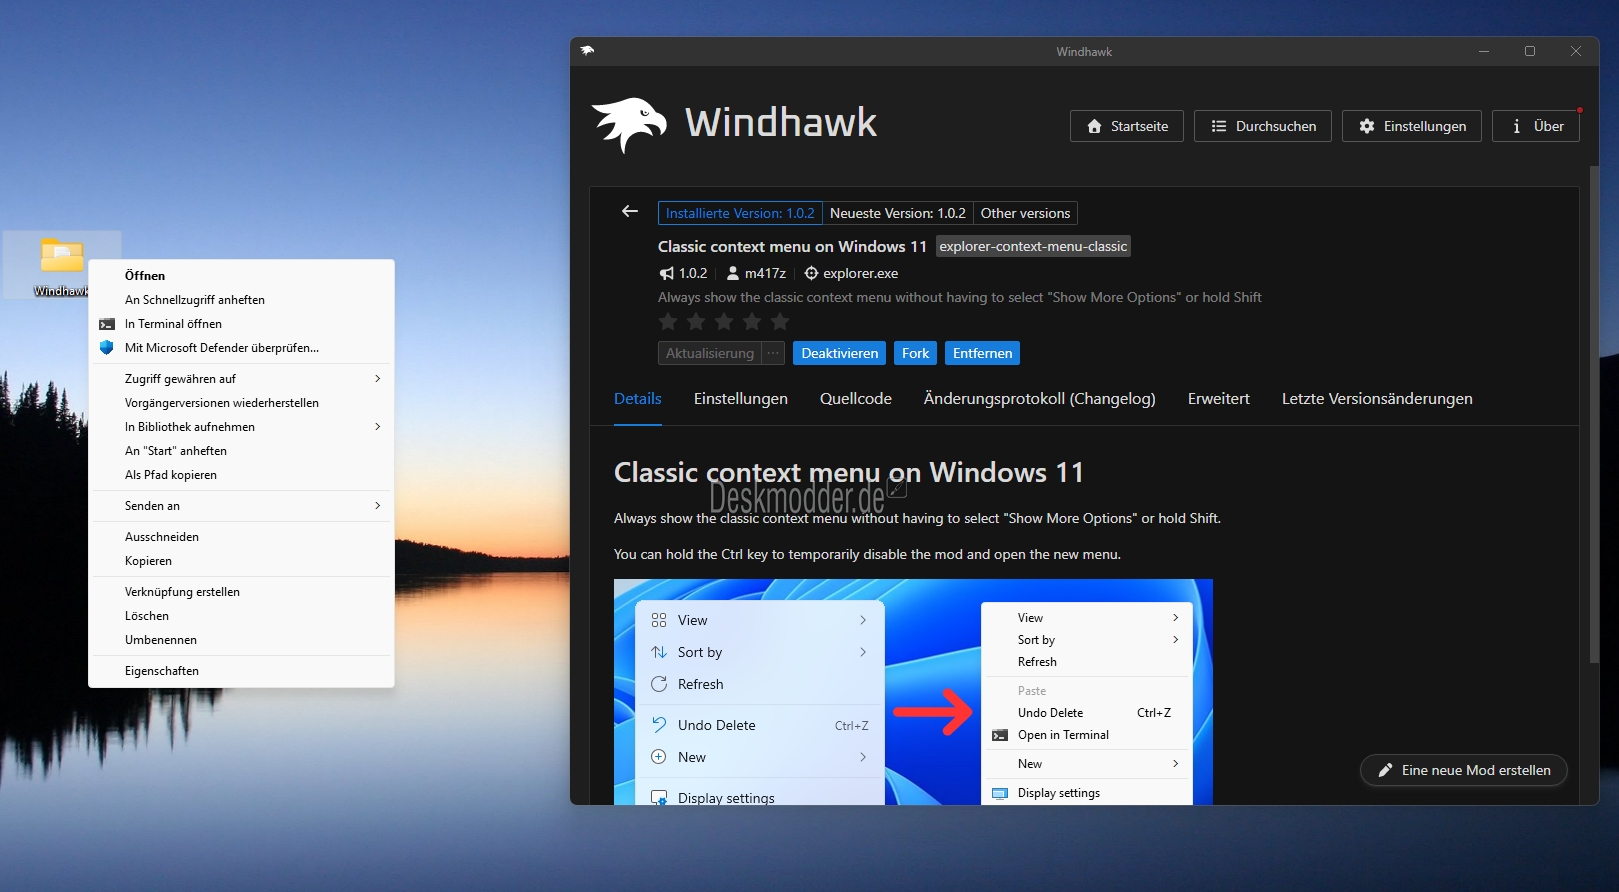The width and height of the screenshot is (1619, 892).
Task: Click the back arrow in Windhawk
Action: tap(630, 211)
